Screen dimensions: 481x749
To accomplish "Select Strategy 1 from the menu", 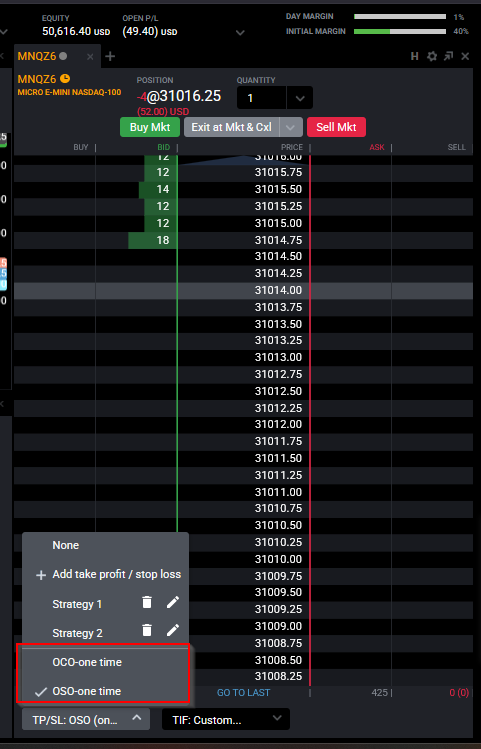I will coord(77,604).
